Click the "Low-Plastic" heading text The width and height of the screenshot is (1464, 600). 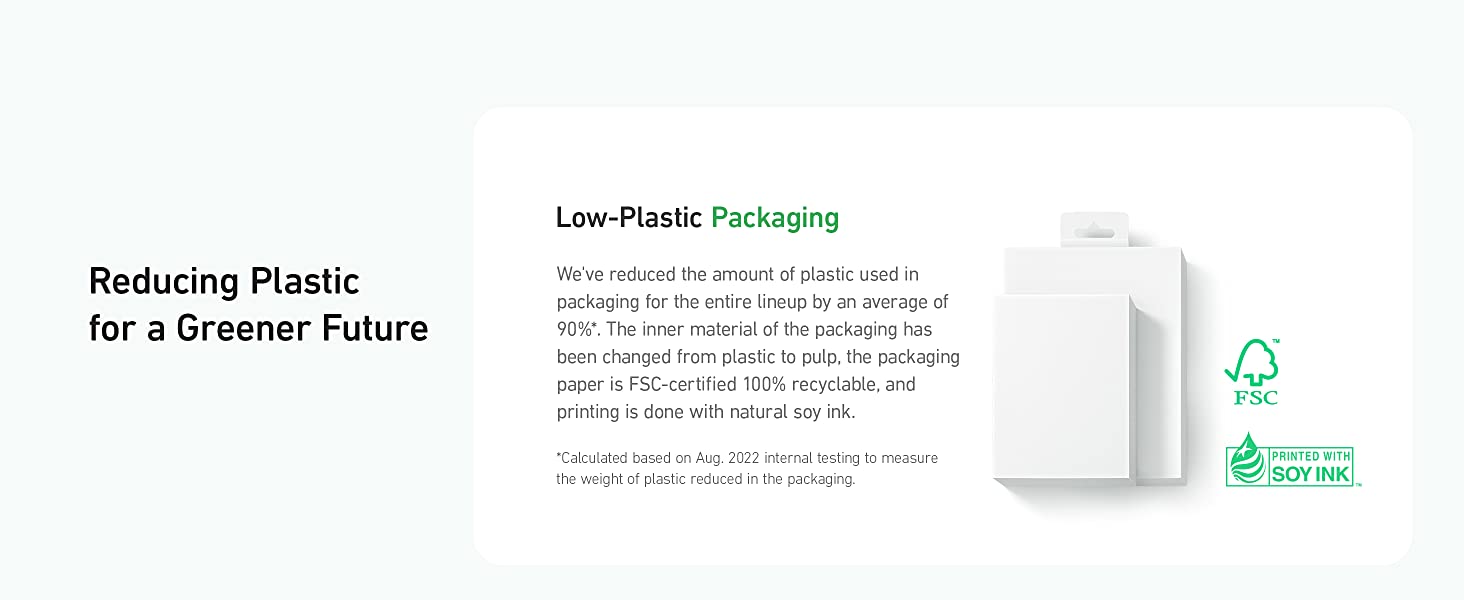click(629, 218)
